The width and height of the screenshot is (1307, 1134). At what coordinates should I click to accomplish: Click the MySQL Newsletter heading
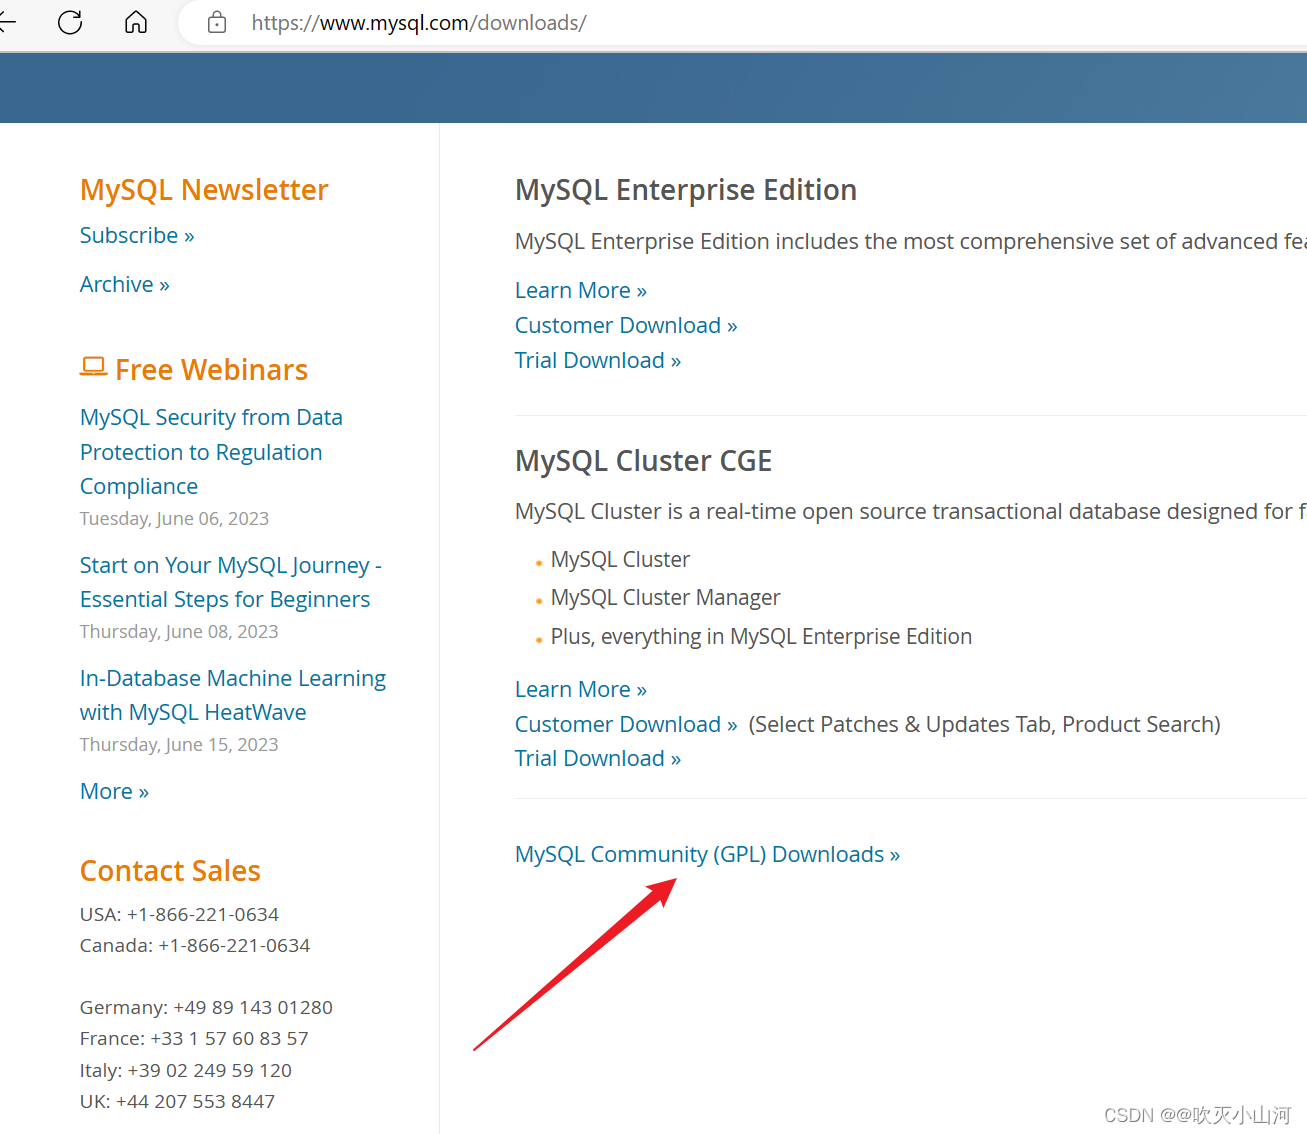point(204,190)
